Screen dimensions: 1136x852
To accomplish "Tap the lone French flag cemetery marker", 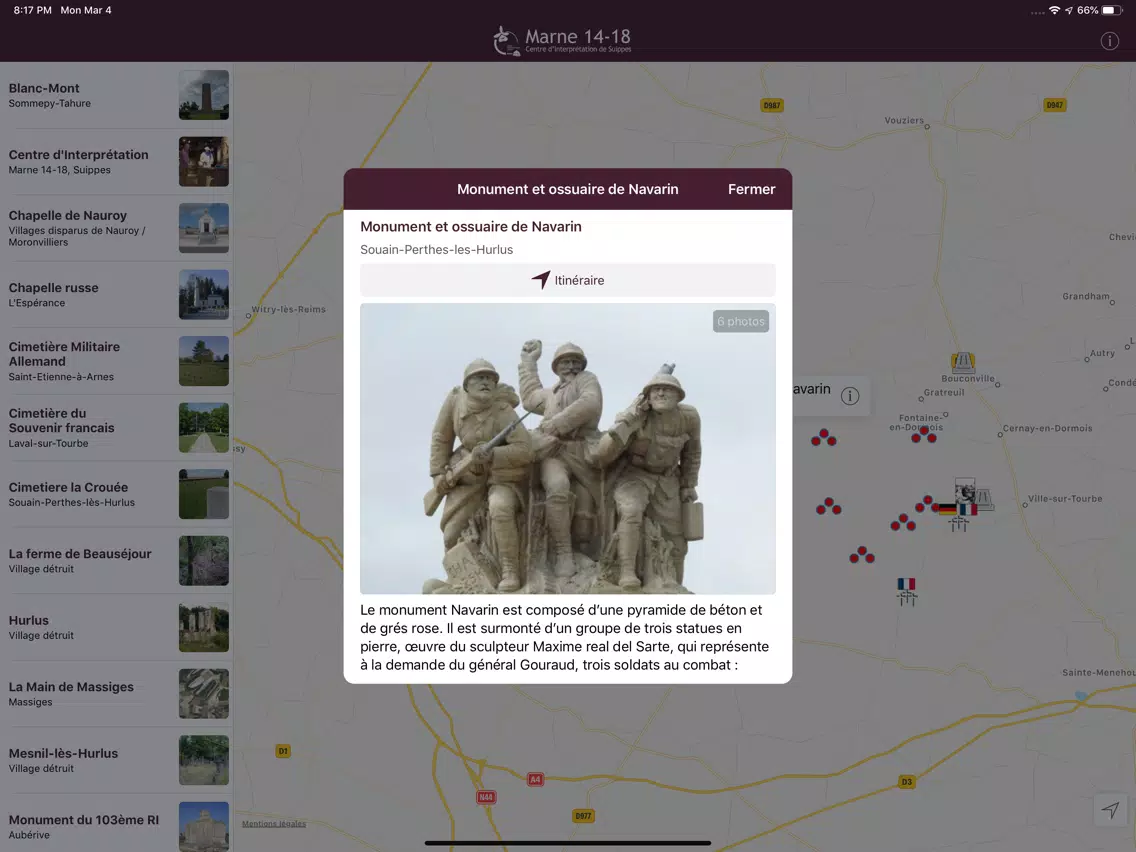I will pyautogui.click(x=906, y=590).
